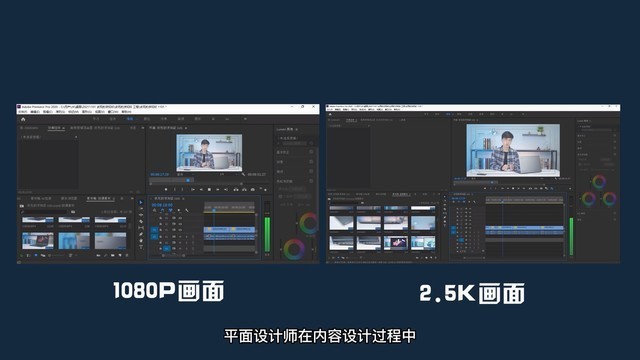Select colorful-screen thumbnail in 2.5K project panel
Image resolution: width=640 pixels, height=360 pixels.
396,243
